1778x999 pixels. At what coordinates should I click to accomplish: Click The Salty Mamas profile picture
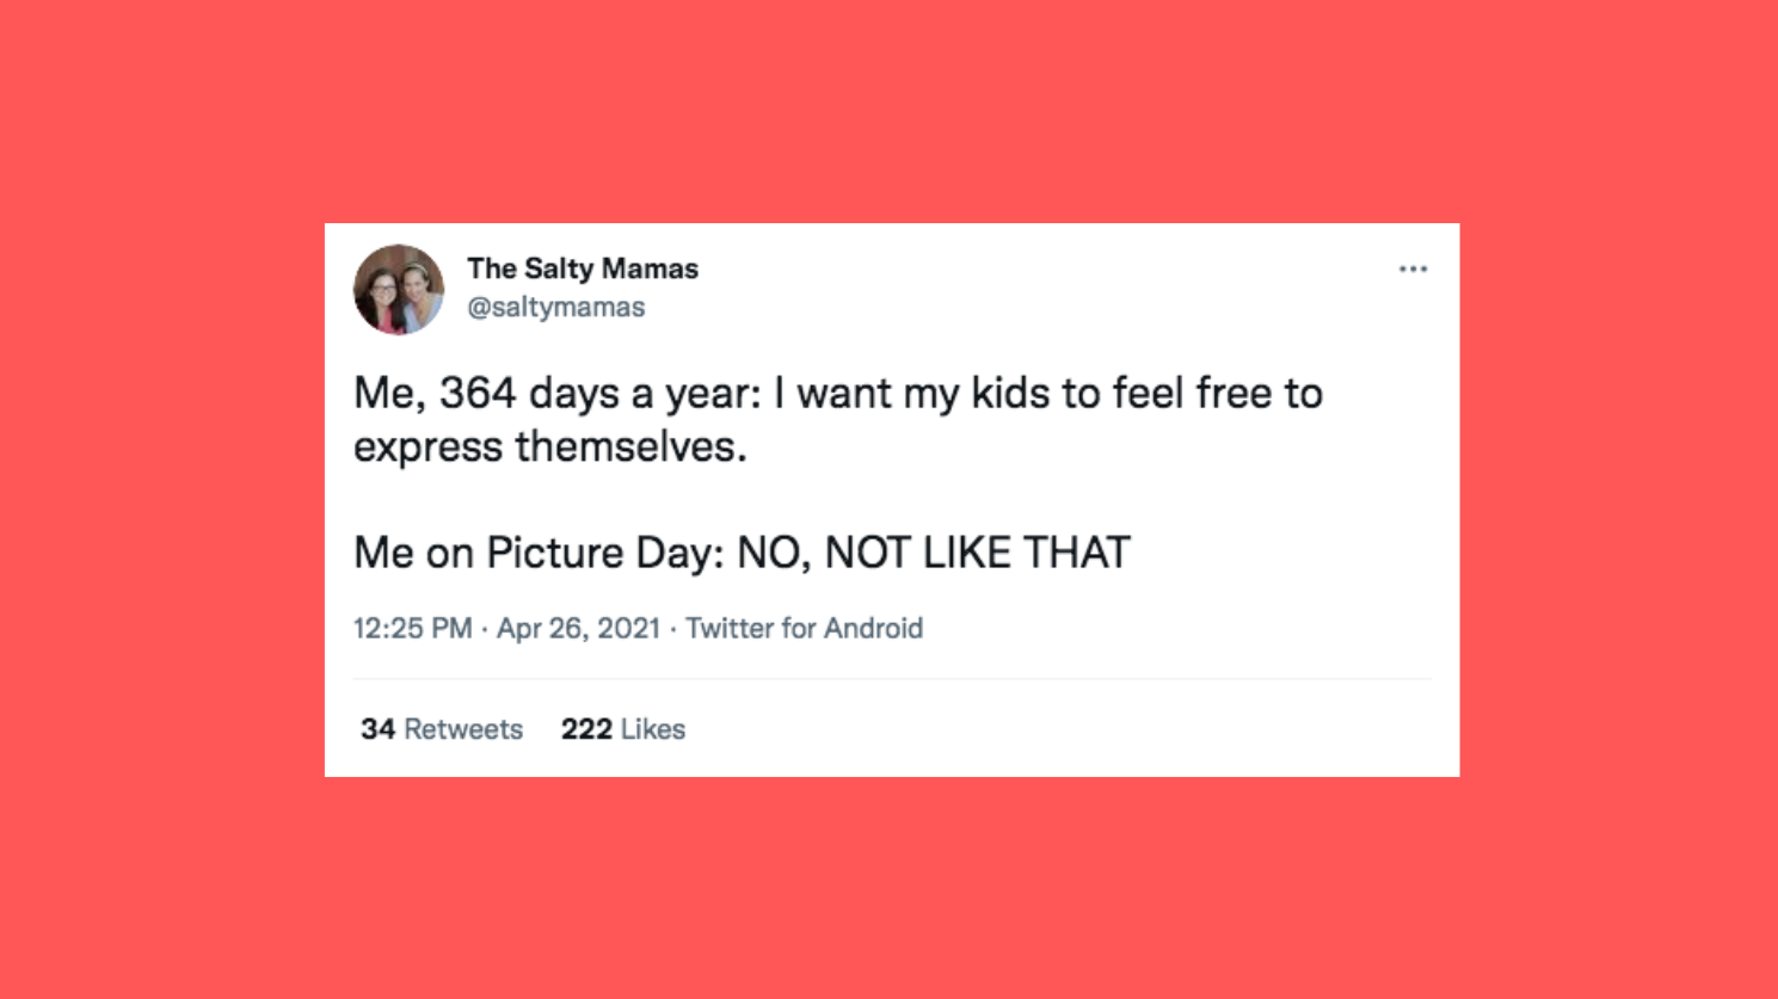[x=398, y=289]
